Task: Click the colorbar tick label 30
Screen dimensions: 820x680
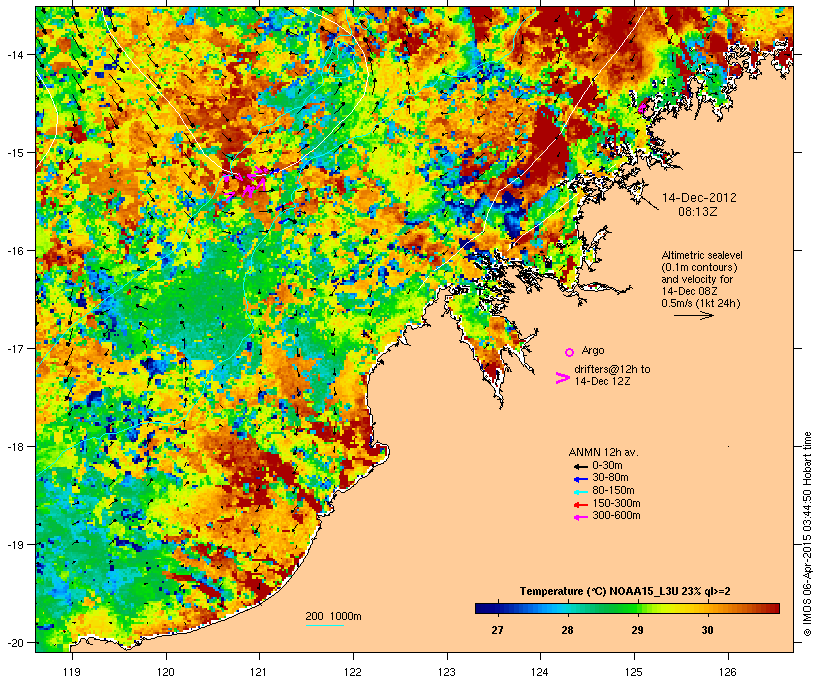Action: point(707,630)
